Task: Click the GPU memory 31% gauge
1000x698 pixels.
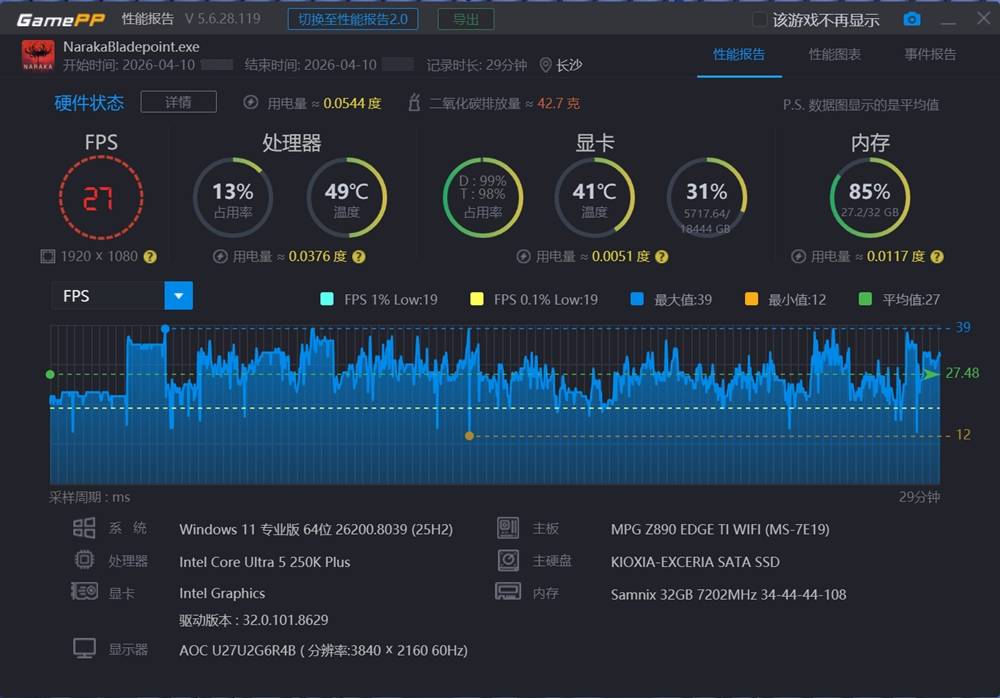Action: click(x=707, y=198)
